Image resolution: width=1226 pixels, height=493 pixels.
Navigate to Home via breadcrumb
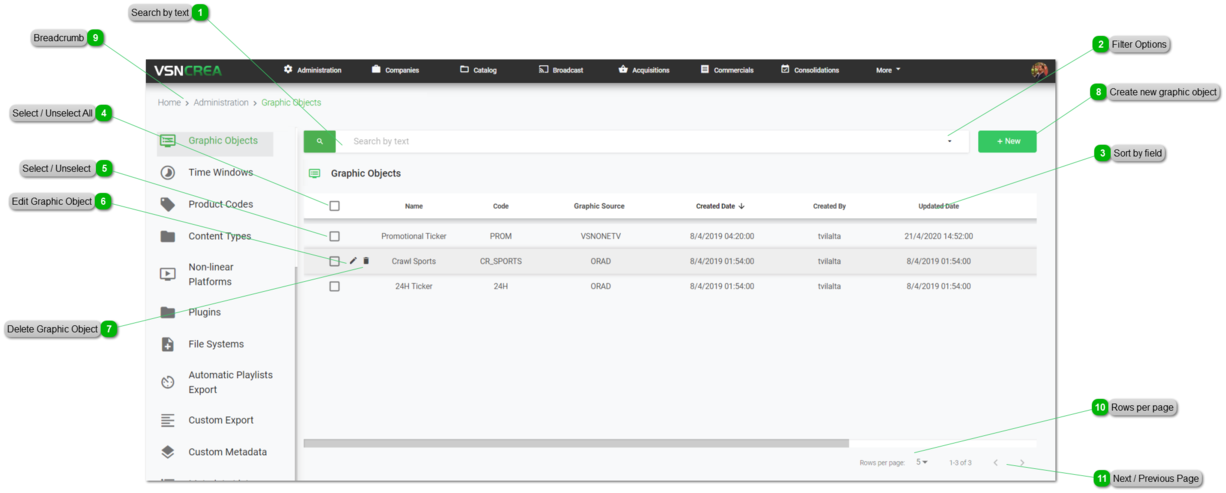point(169,103)
